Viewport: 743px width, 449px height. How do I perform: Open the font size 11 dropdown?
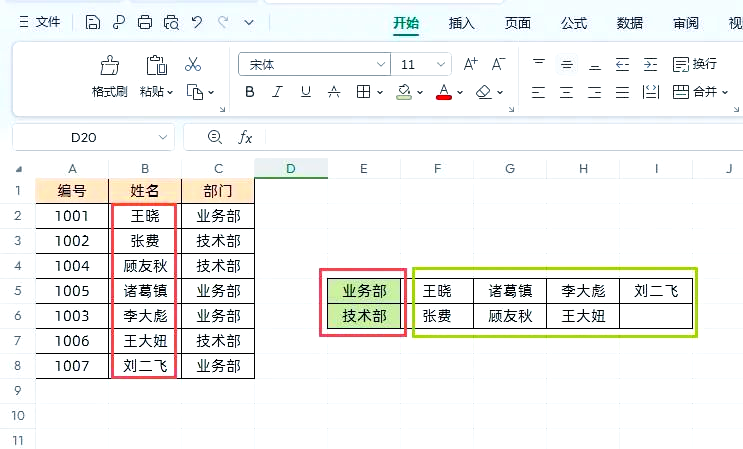[441, 64]
